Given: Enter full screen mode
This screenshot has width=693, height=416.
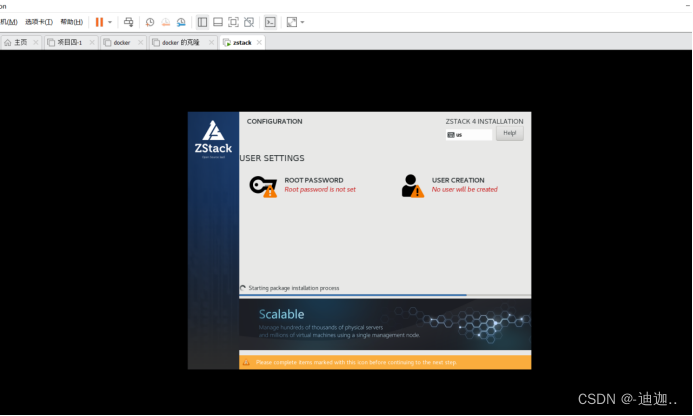Looking at the screenshot, I should (x=233, y=22).
